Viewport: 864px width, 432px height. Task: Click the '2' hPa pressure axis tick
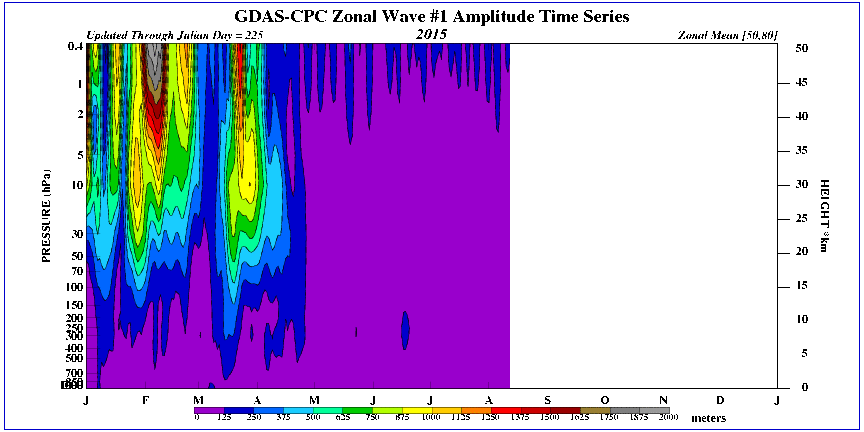click(79, 114)
